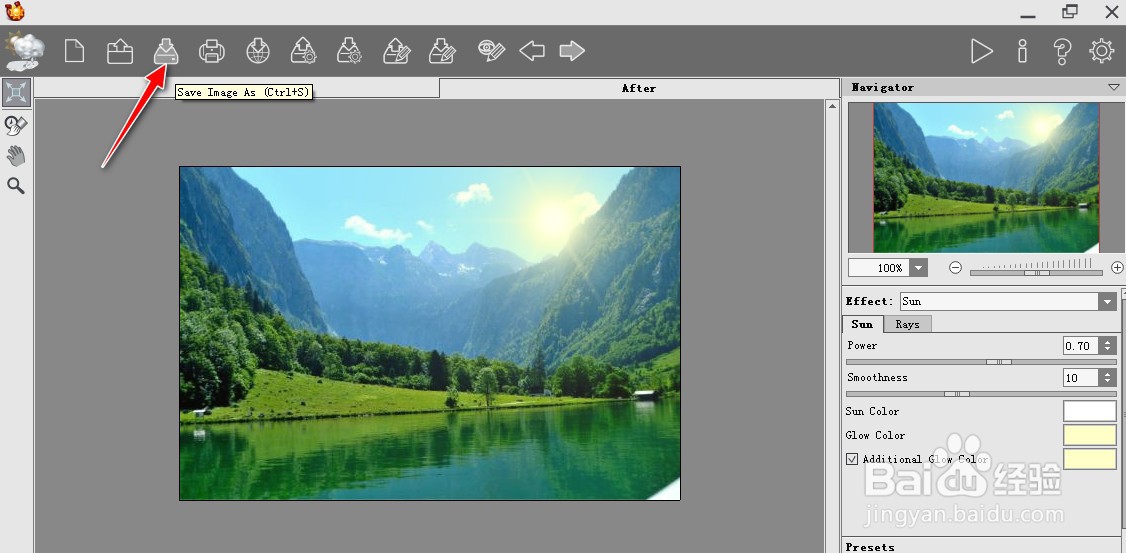Click the application icon in title bar
Viewport: 1126px width, 553px height.
pos(14,11)
